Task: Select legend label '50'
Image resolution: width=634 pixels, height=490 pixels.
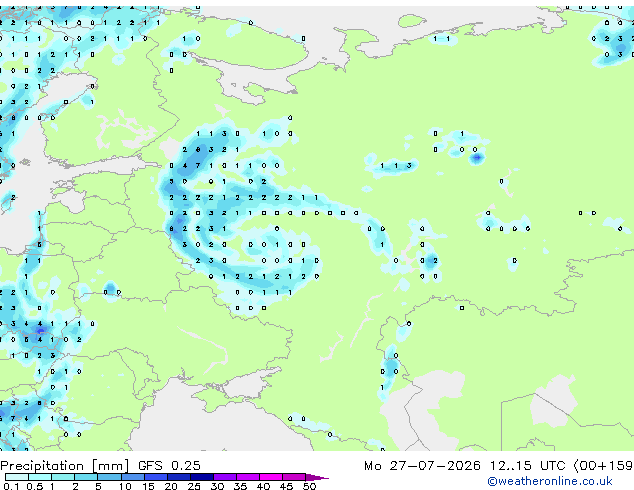Action: coord(310,486)
